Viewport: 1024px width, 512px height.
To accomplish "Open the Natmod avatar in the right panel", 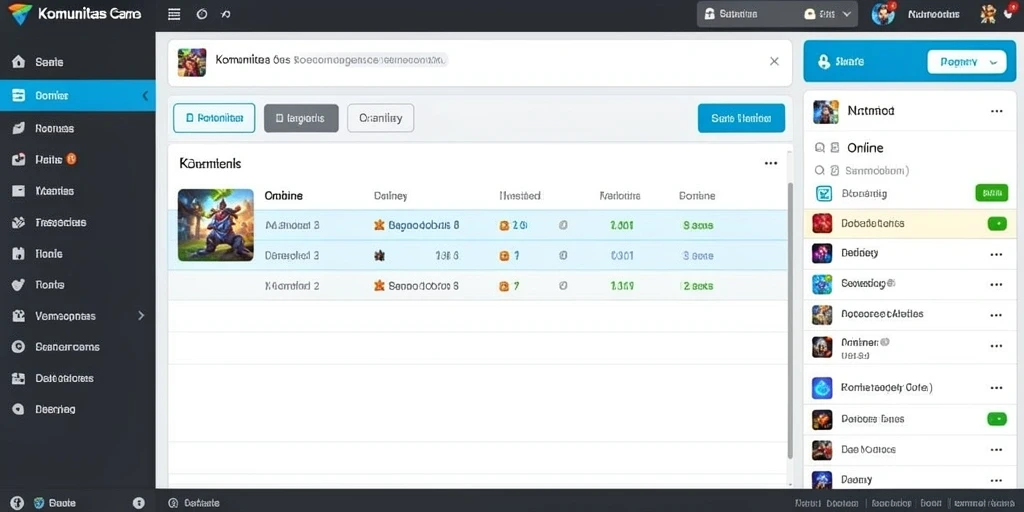I will pyautogui.click(x=825, y=112).
